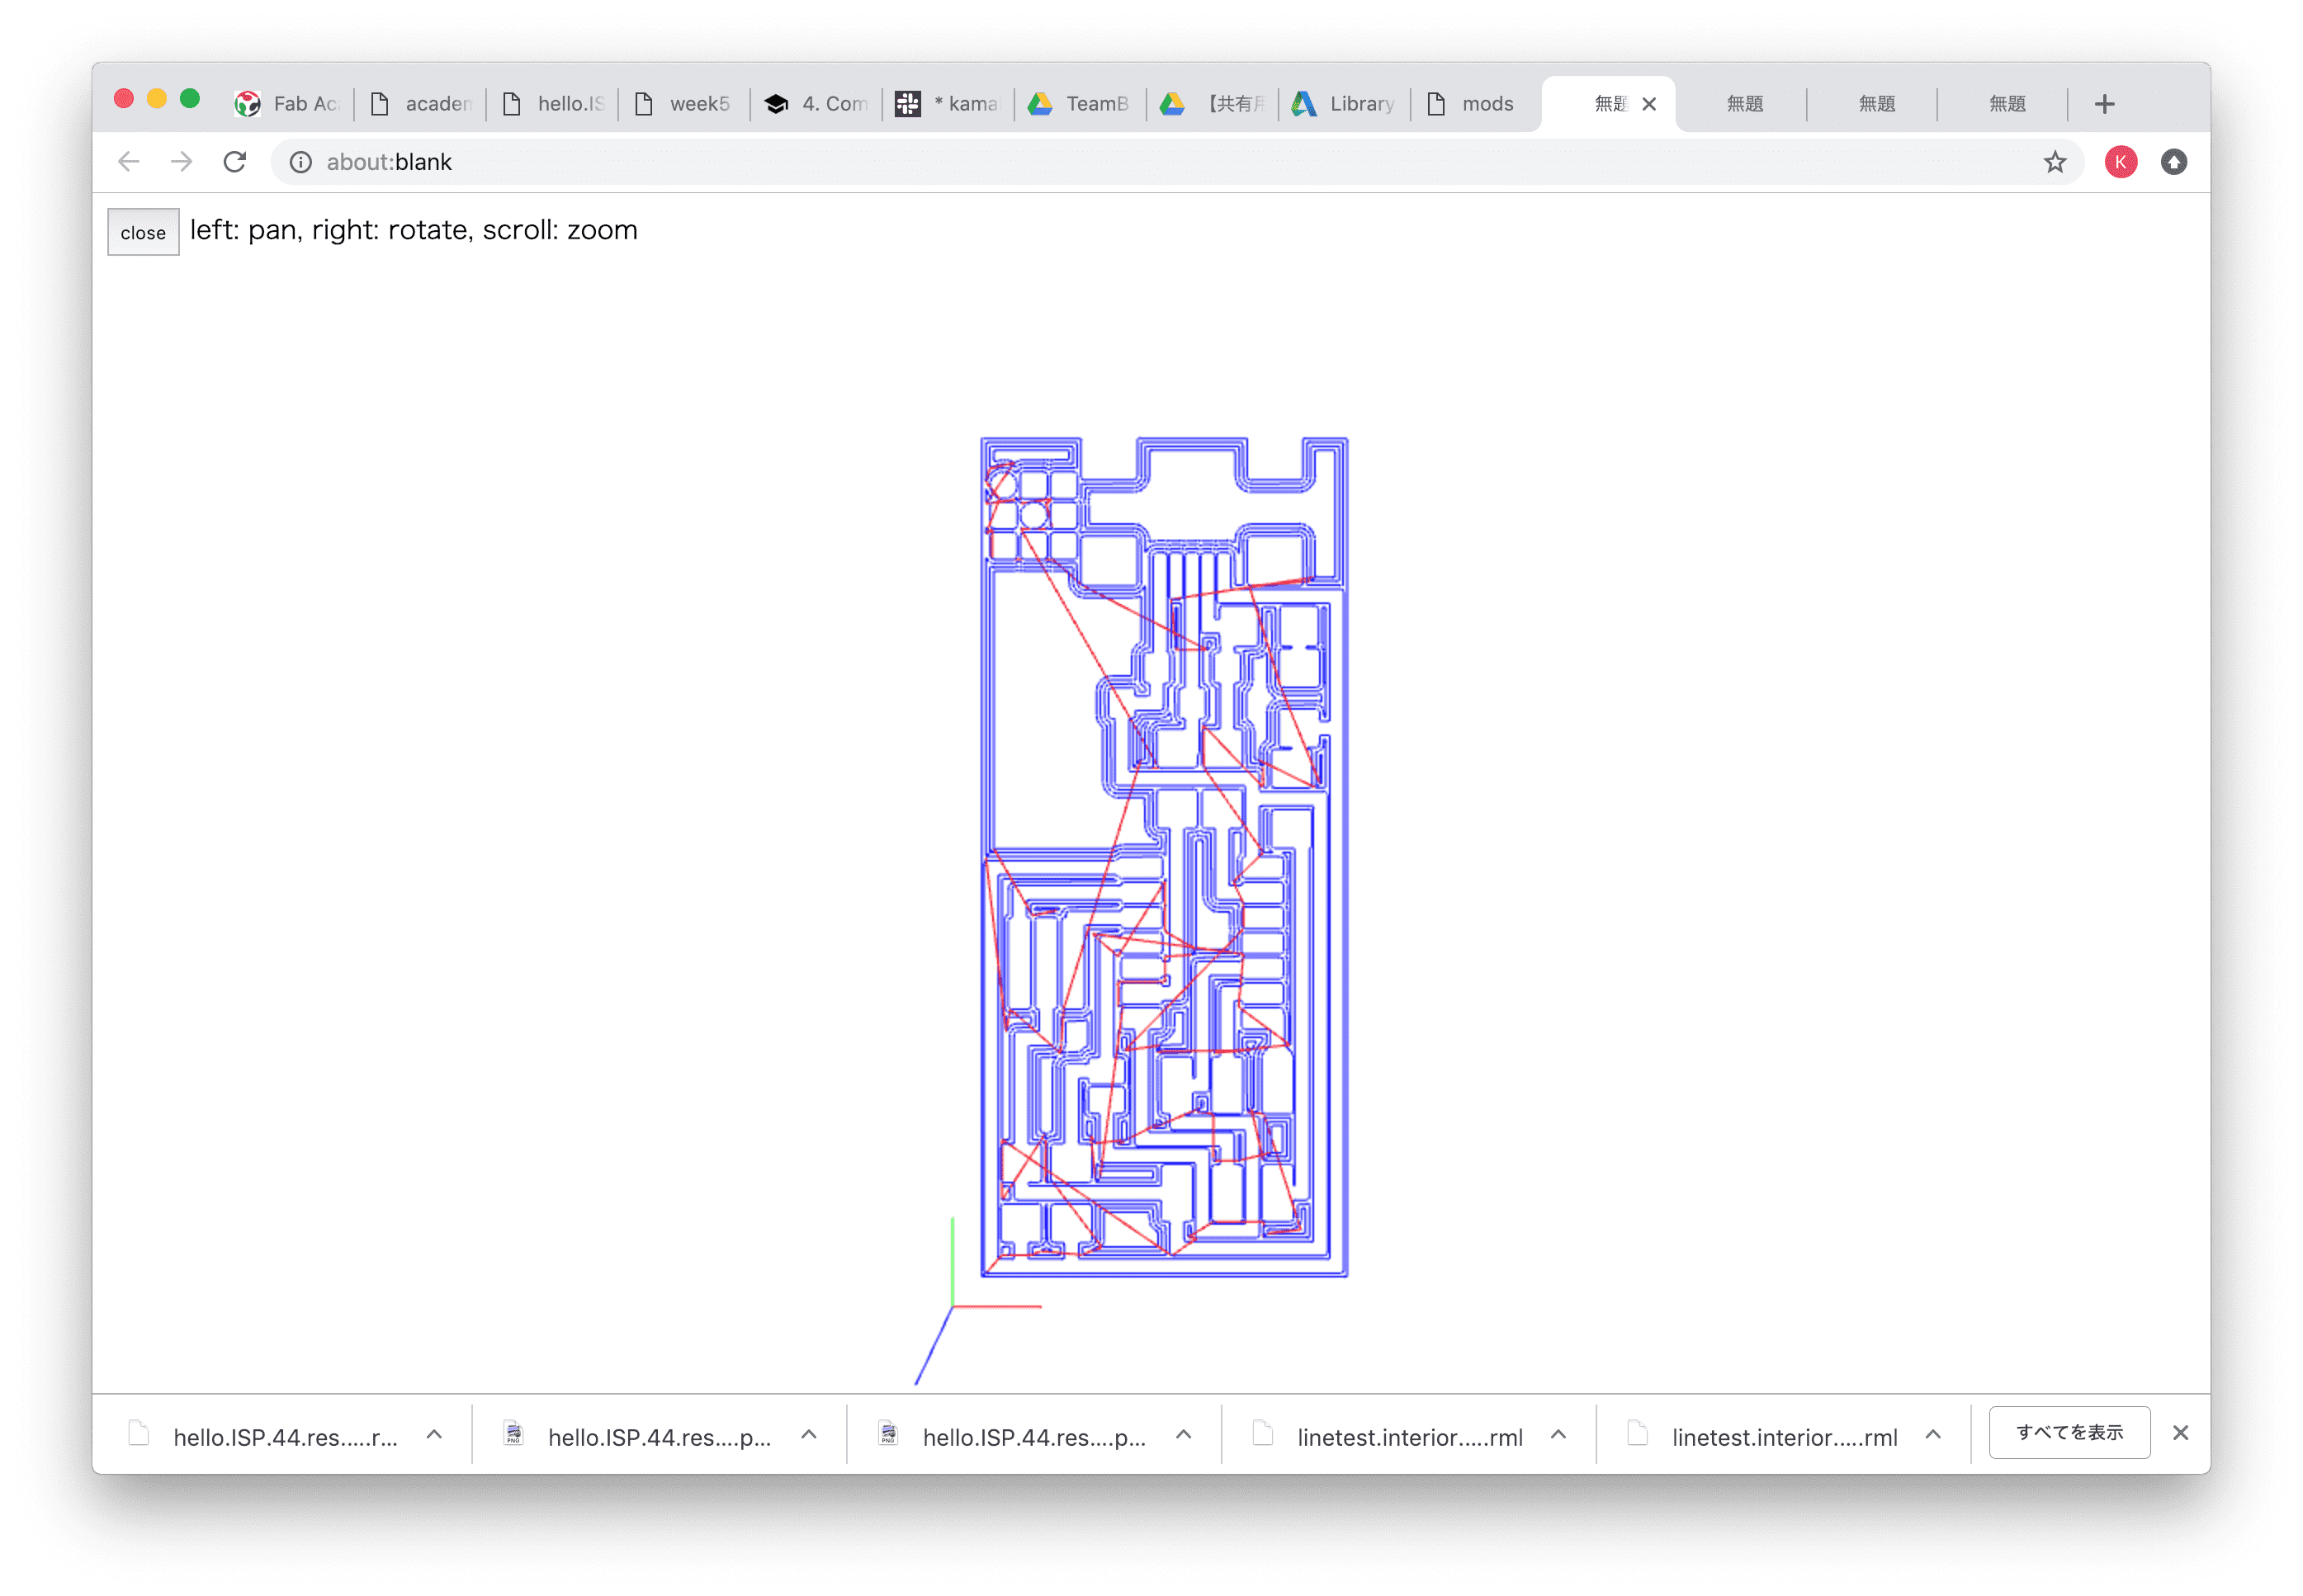Click the forward navigation arrow
Image resolution: width=2303 pixels, height=1596 pixels.
pyautogui.click(x=181, y=162)
